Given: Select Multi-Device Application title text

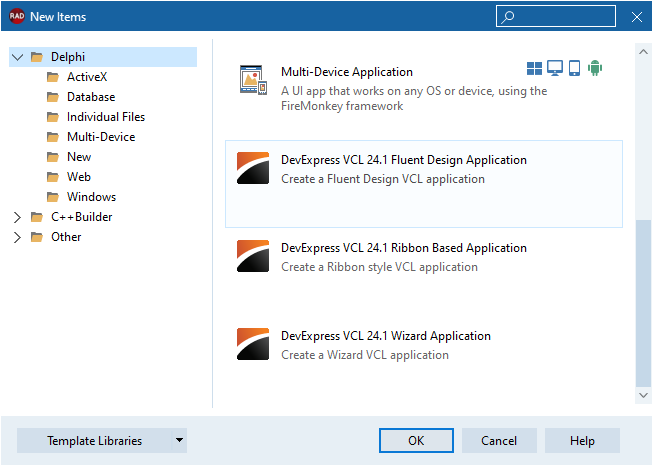Looking at the screenshot, I should 347,72.
